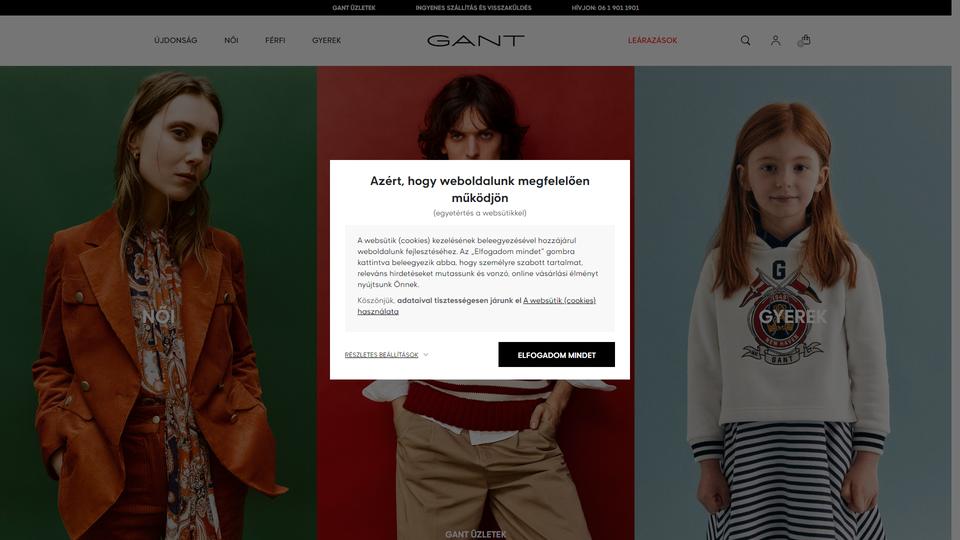Viewport: 960px width, 540px height.
Task: Open the search magnifier icon
Action: pyautogui.click(x=745, y=40)
